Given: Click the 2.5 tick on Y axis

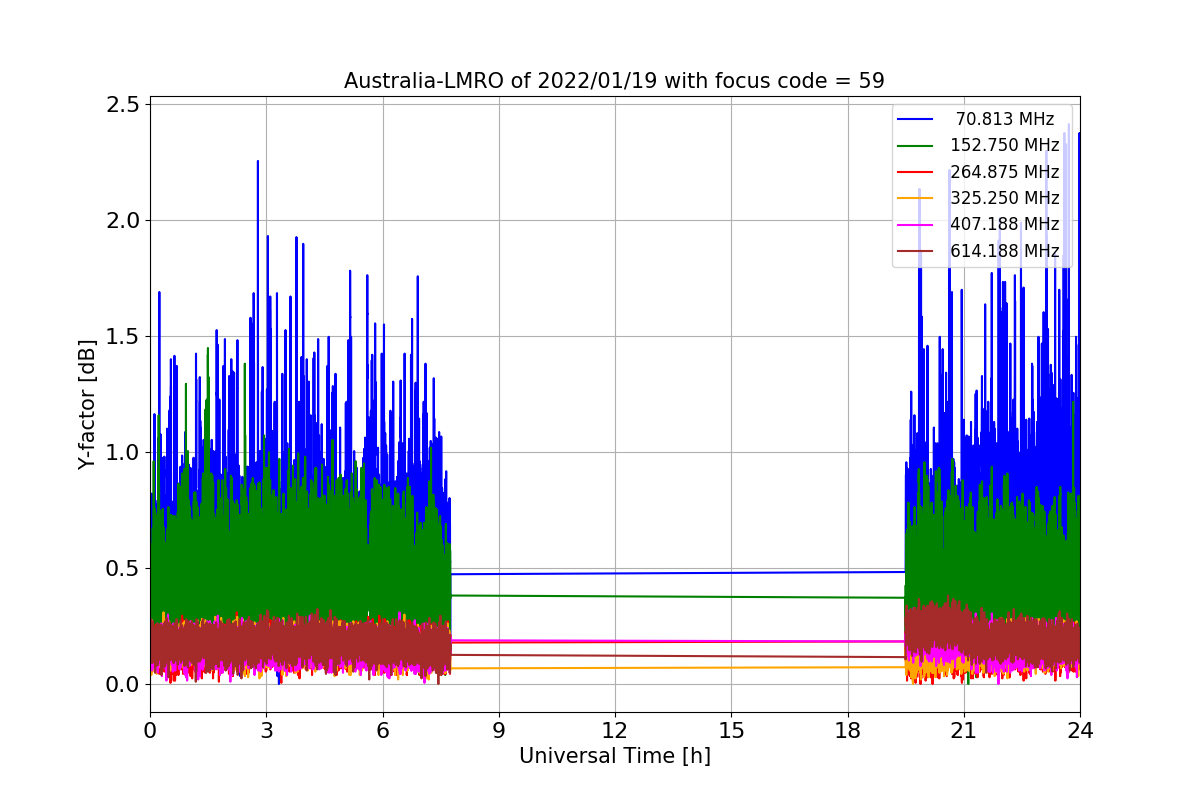Looking at the screenshot, I should point(123,104).
